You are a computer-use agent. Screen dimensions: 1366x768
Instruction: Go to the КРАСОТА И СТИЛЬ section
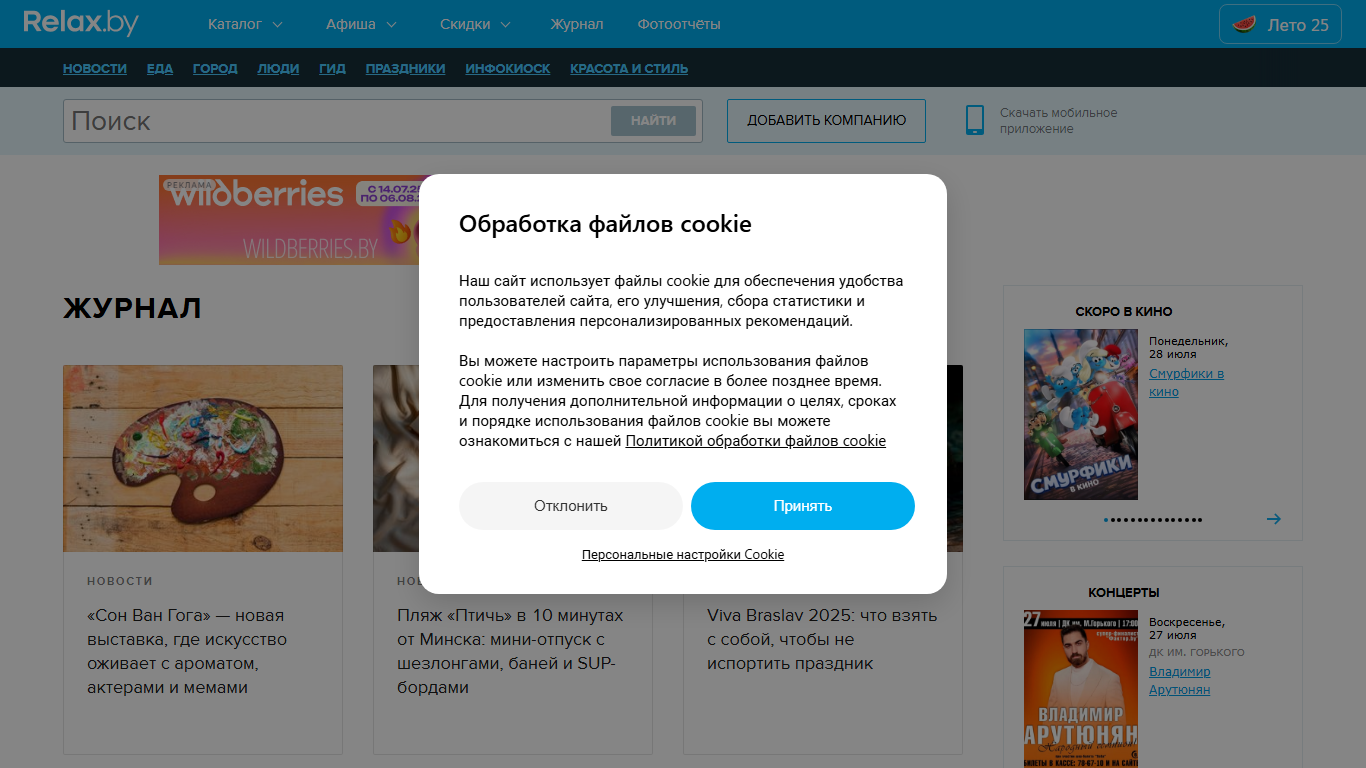click(629, 69)
